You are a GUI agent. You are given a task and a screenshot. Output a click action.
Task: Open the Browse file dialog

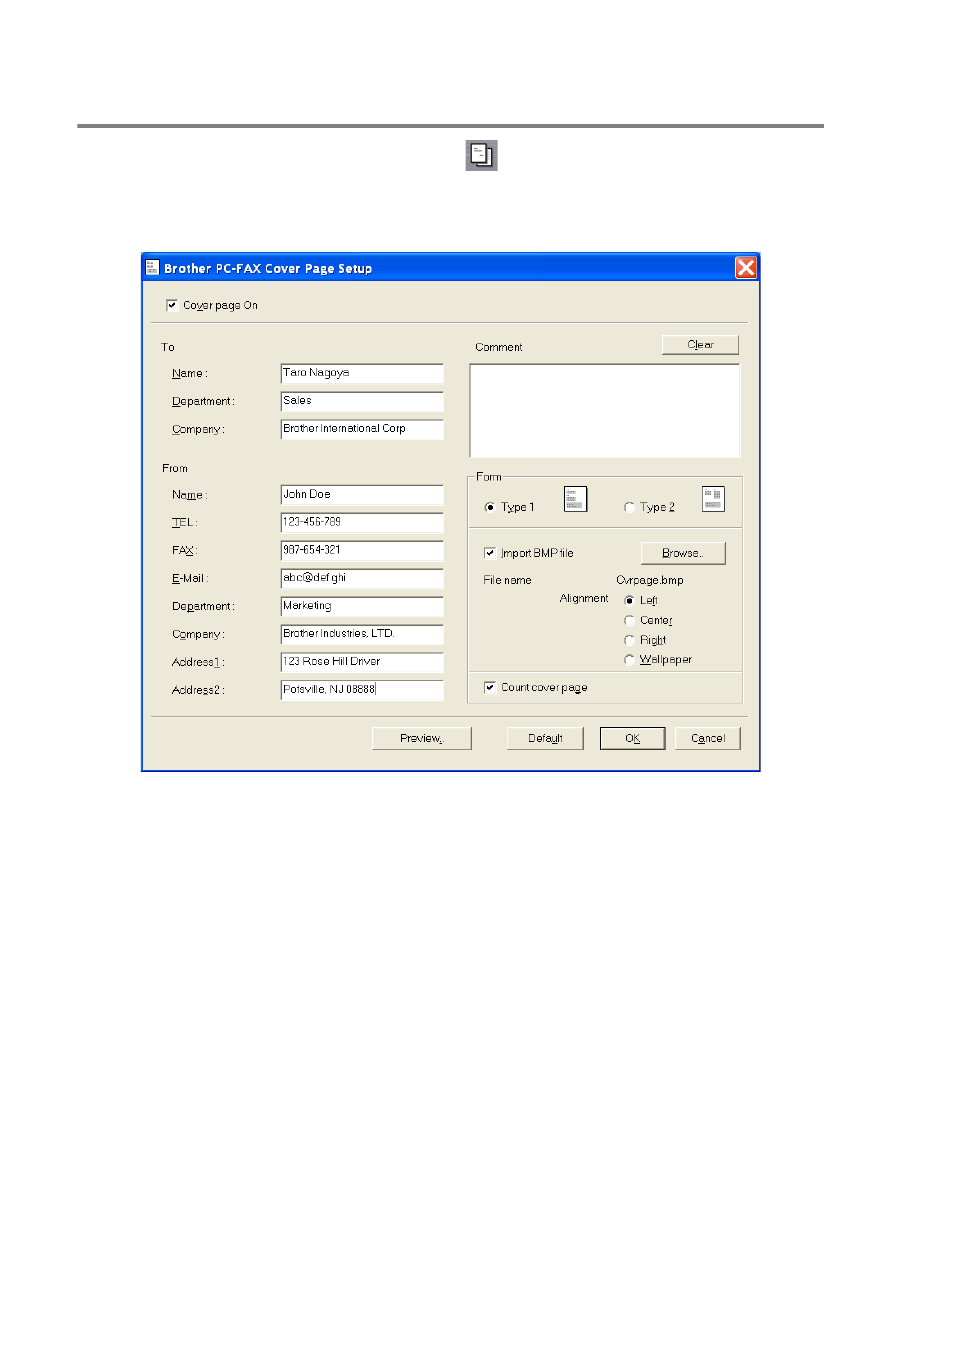pos(683,553)
